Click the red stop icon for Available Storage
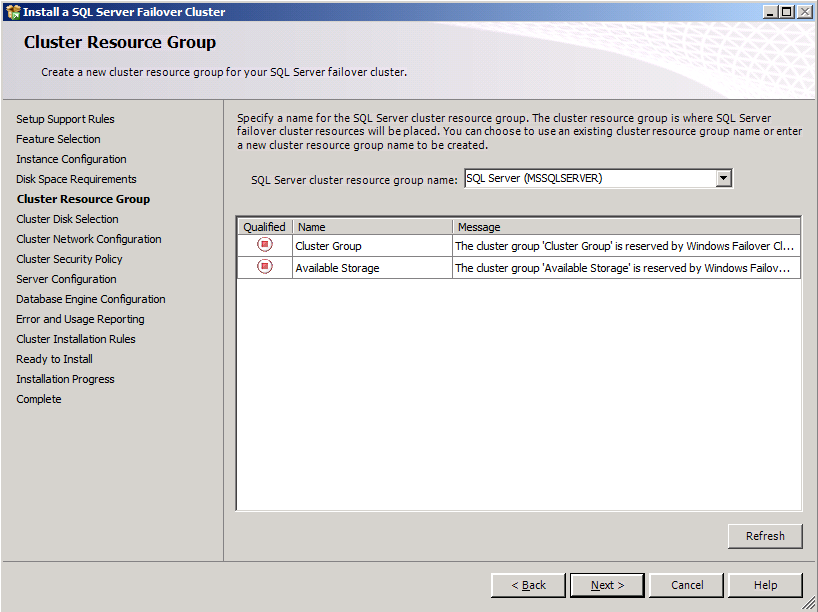This screenshot has width=818, height=612. (x=264, y=267)
